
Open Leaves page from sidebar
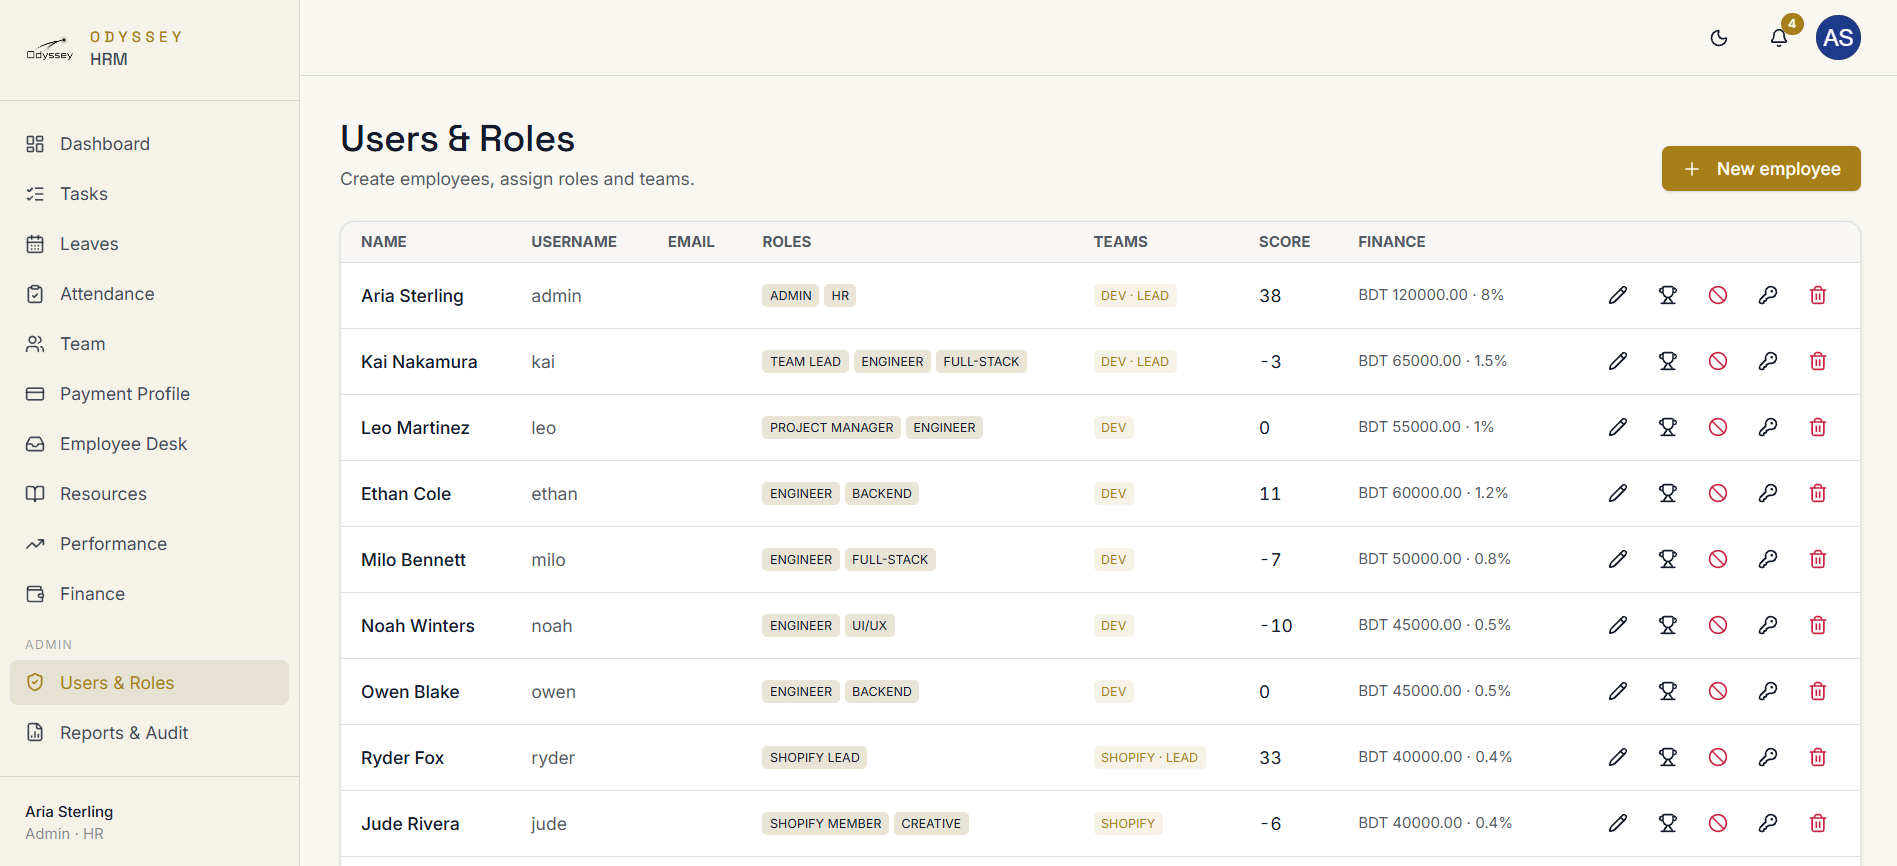pyautogui.click(x=149, y=244)
